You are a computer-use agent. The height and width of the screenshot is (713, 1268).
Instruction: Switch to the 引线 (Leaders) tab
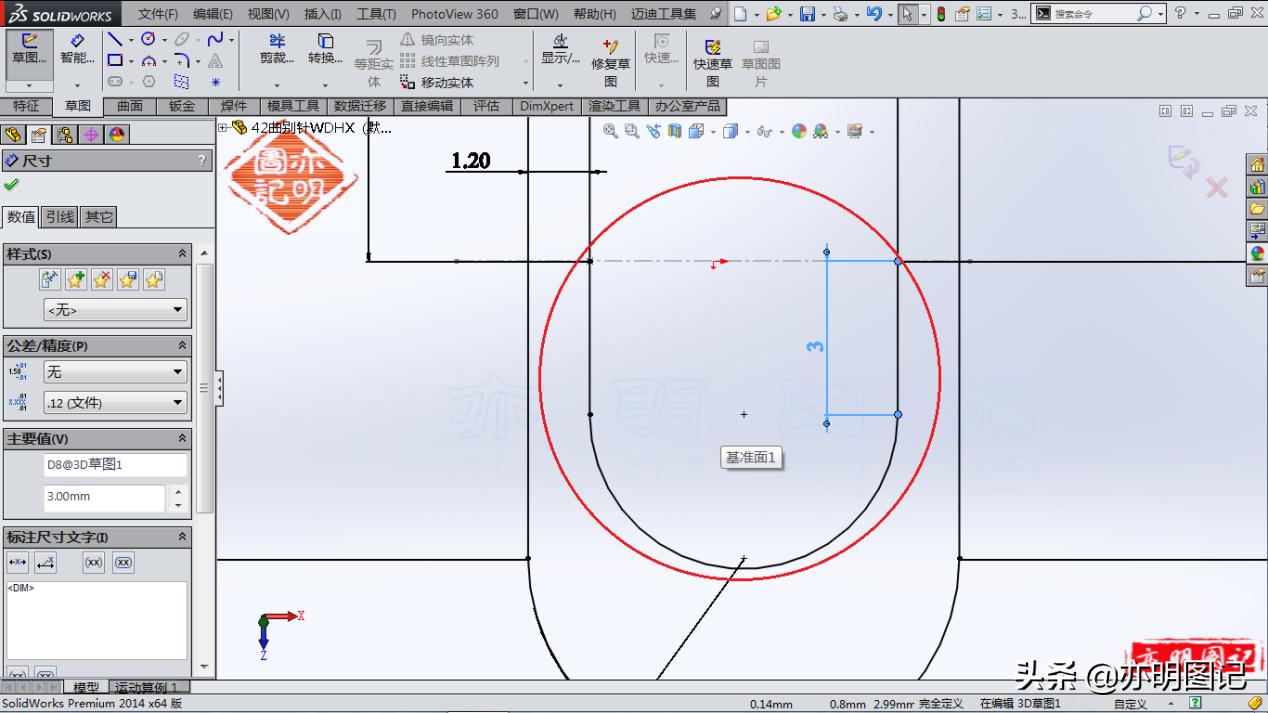click(58, 215)
